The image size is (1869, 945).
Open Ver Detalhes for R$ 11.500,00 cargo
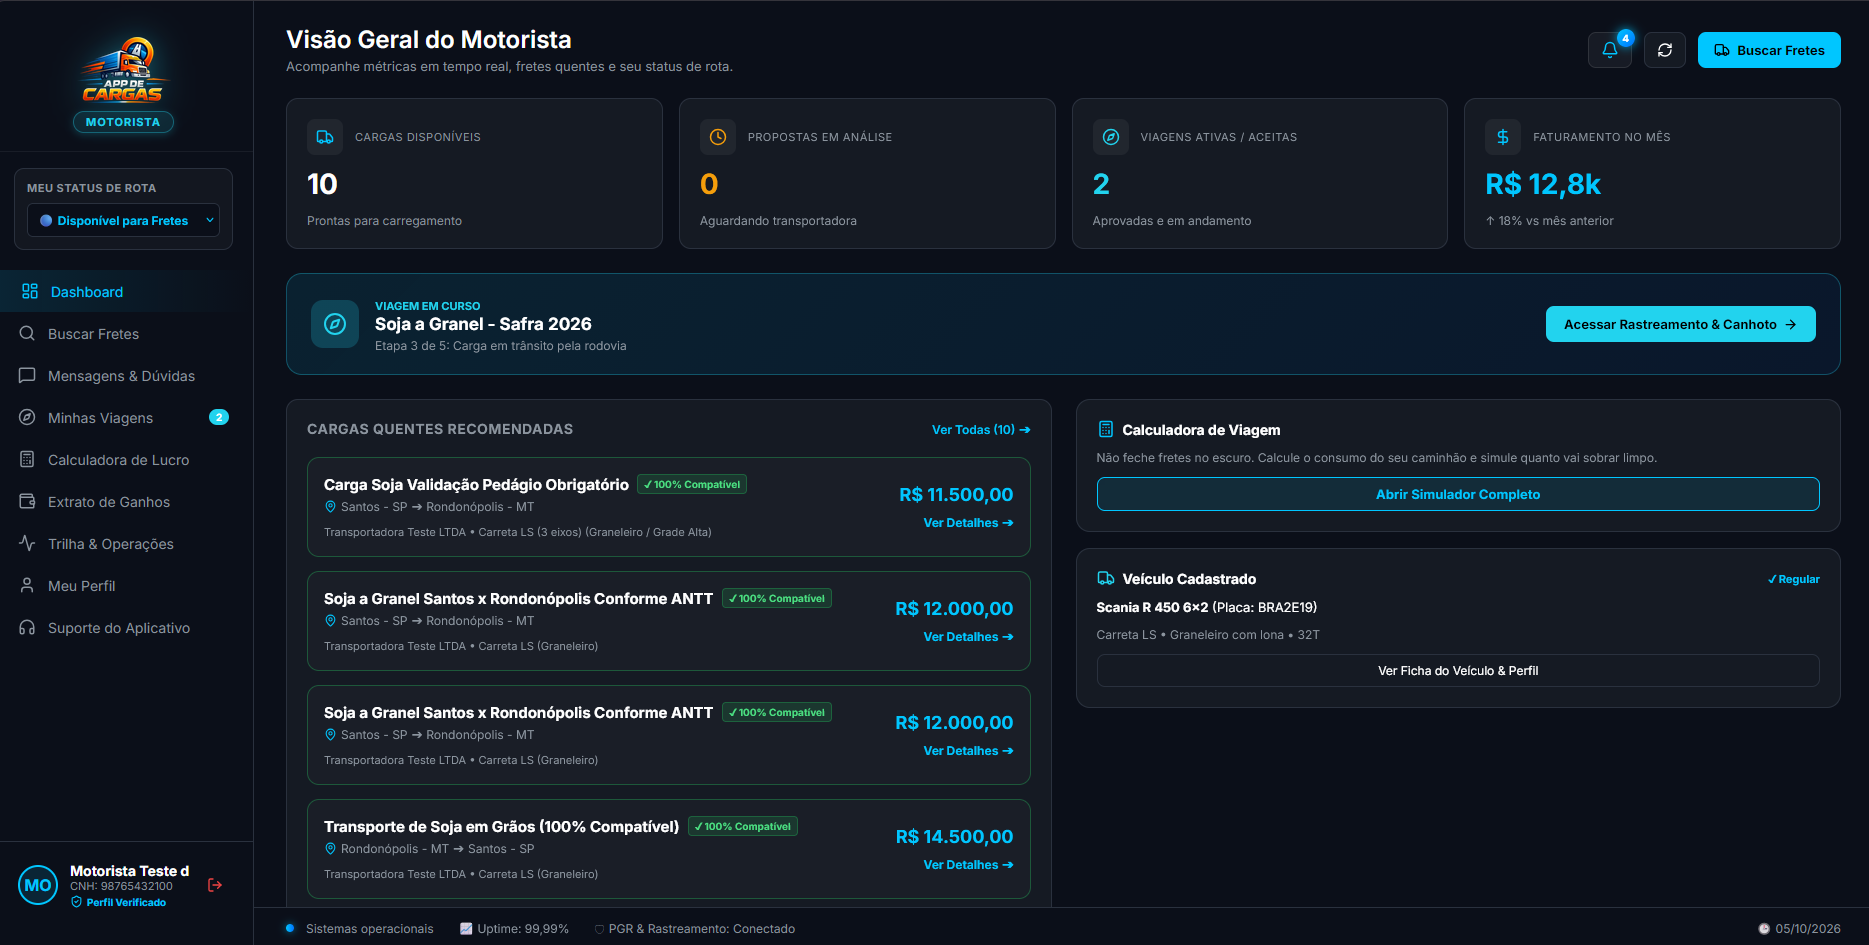[968, 523]
